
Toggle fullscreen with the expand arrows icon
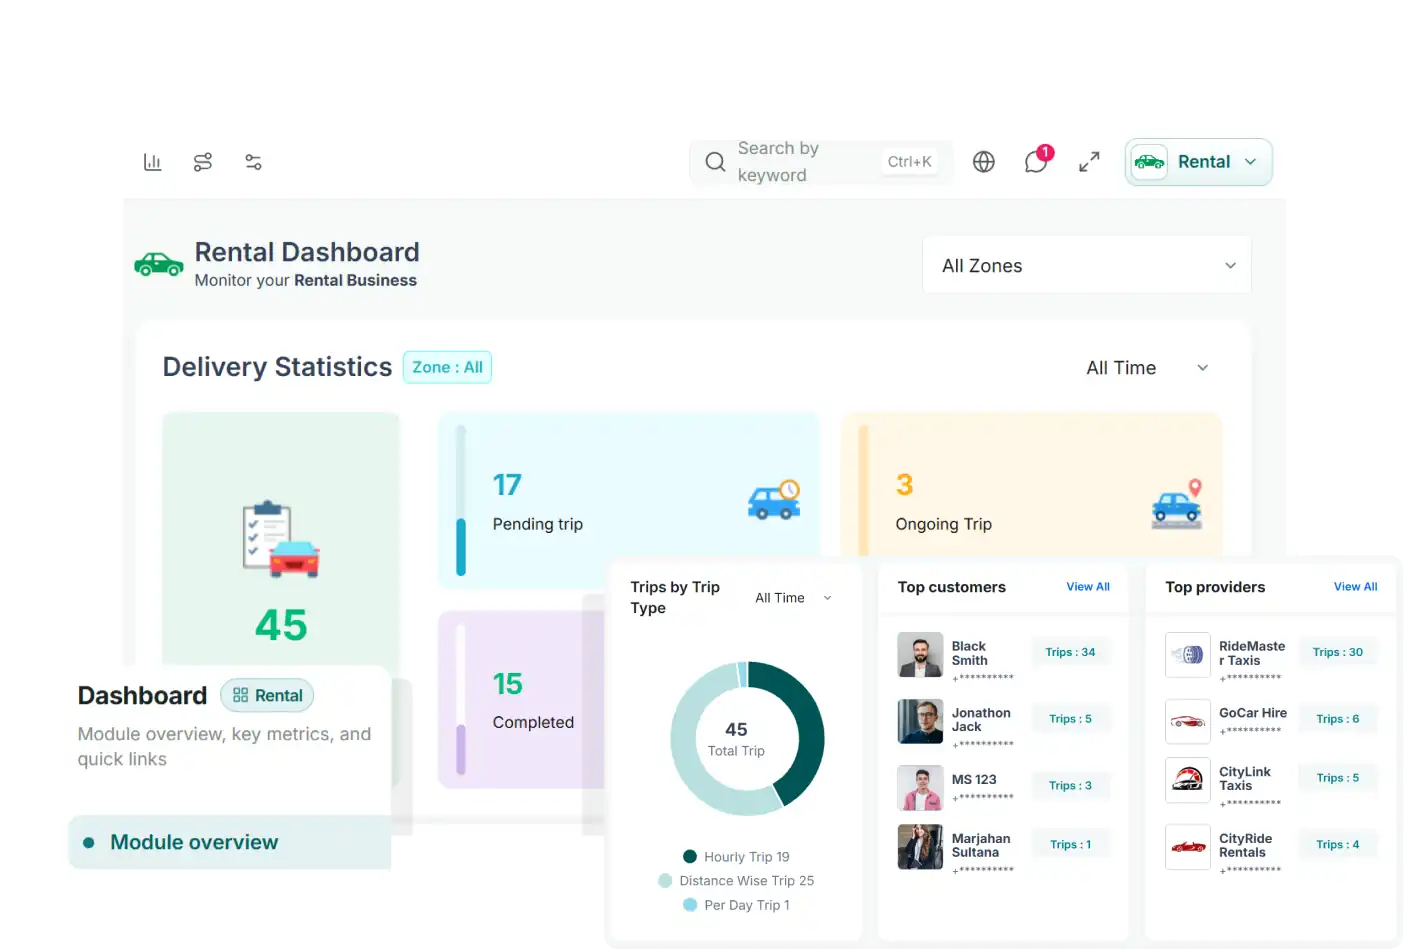tap(1089, 162)
